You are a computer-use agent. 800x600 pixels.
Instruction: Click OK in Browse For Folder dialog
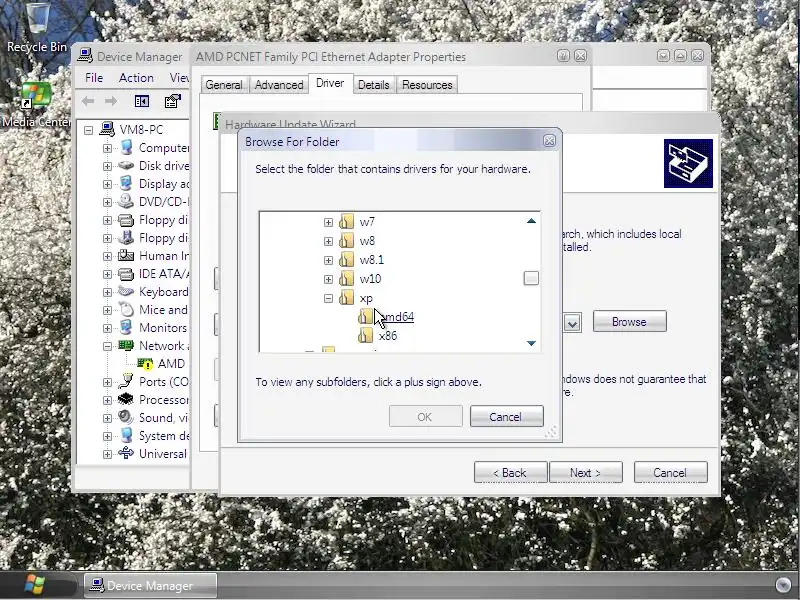pos(426,416)
